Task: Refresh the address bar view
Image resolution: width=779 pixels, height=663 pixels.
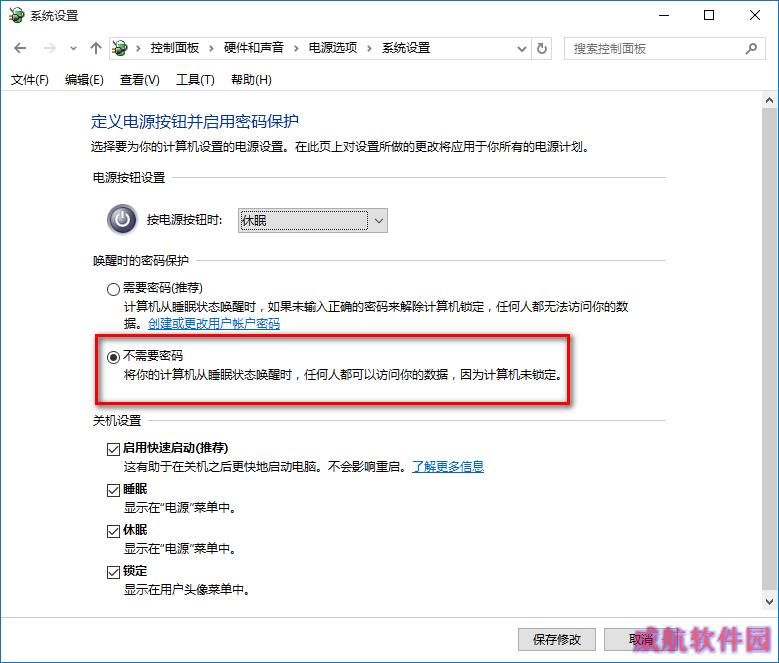Action: 542,48
